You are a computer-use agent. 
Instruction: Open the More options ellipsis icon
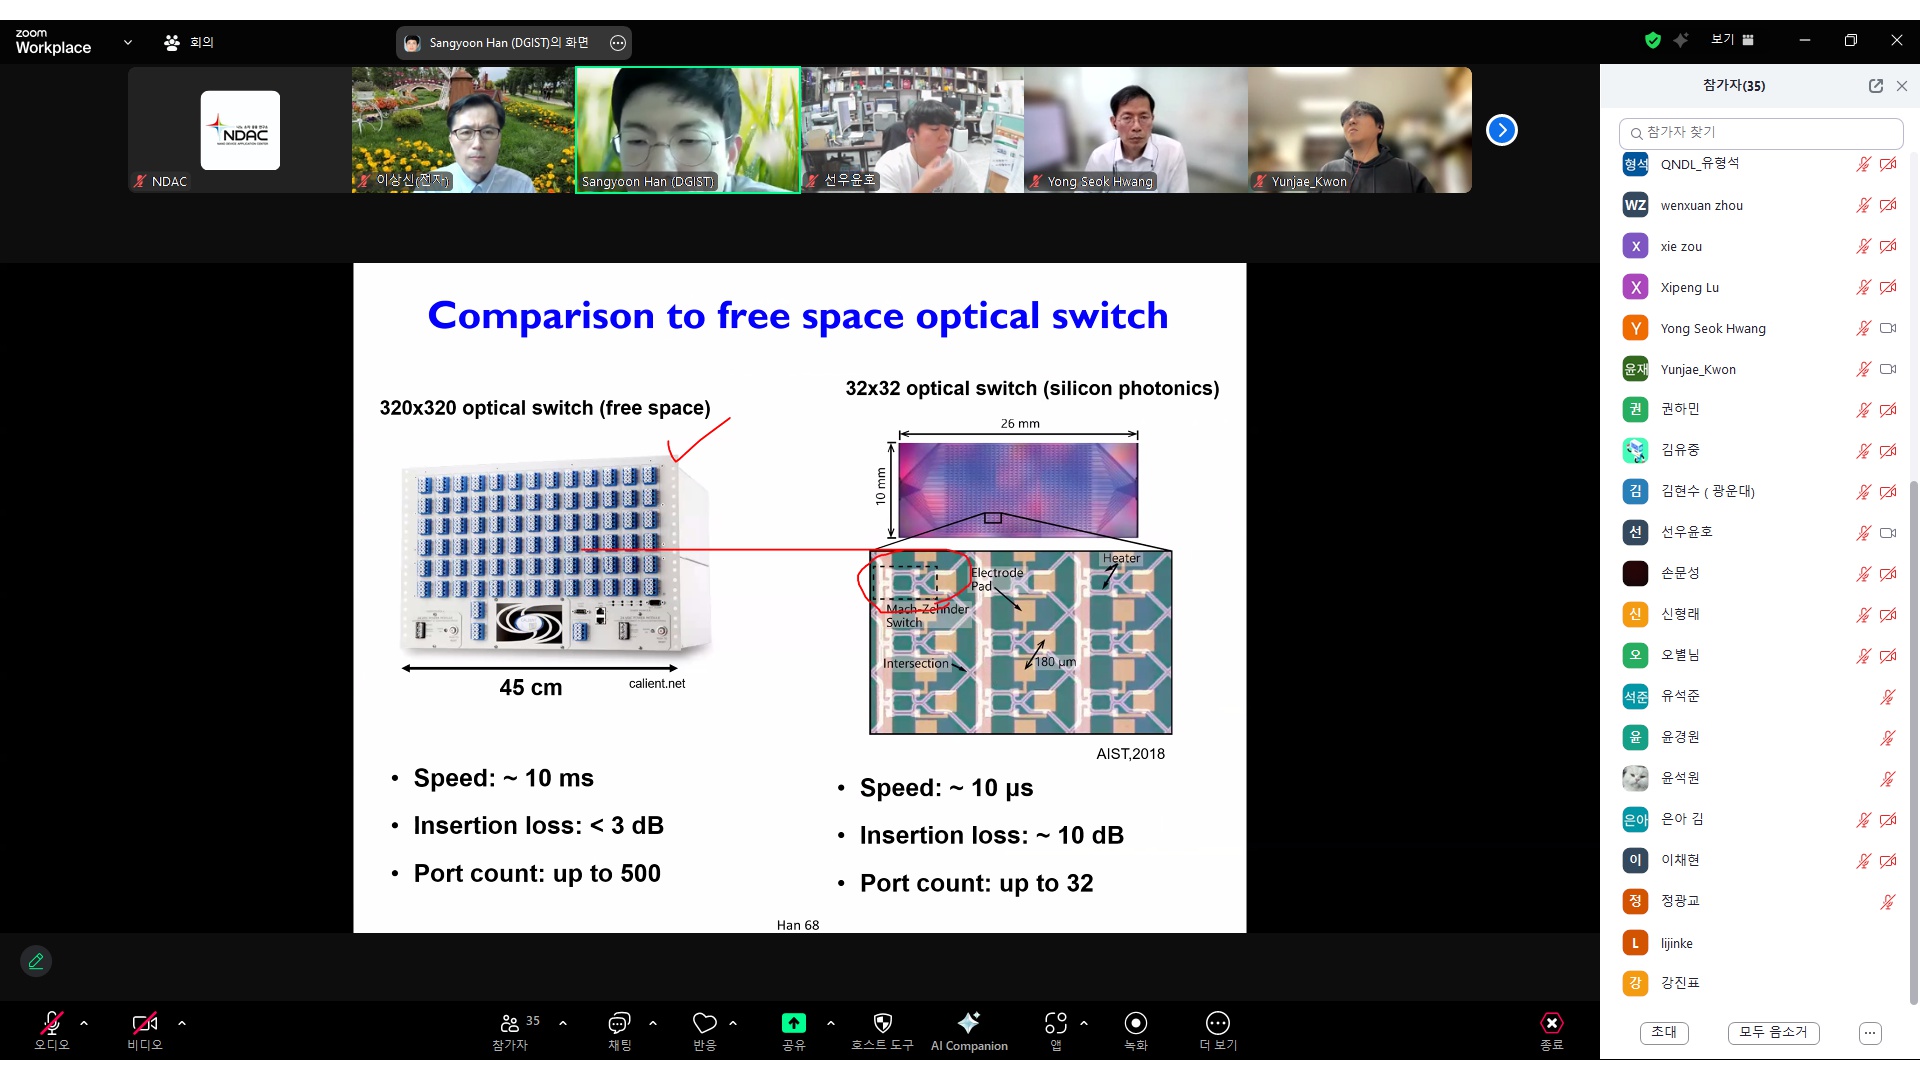(1217, 1023)
